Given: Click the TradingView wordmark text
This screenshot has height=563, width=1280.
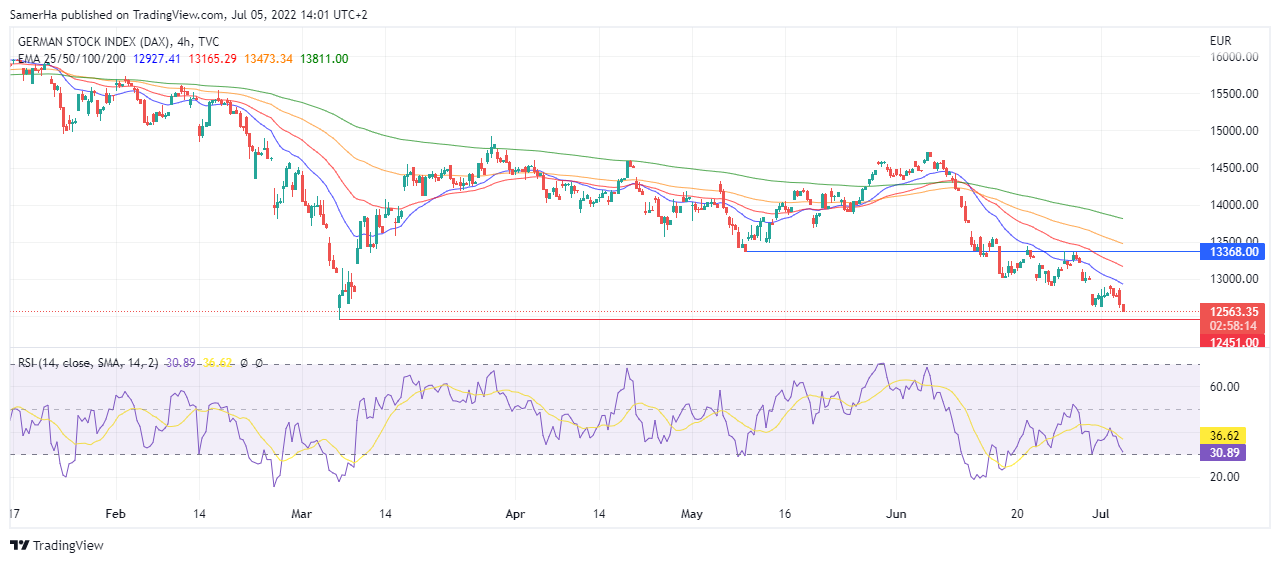Looking at the screenshot, I should [68, 545].
